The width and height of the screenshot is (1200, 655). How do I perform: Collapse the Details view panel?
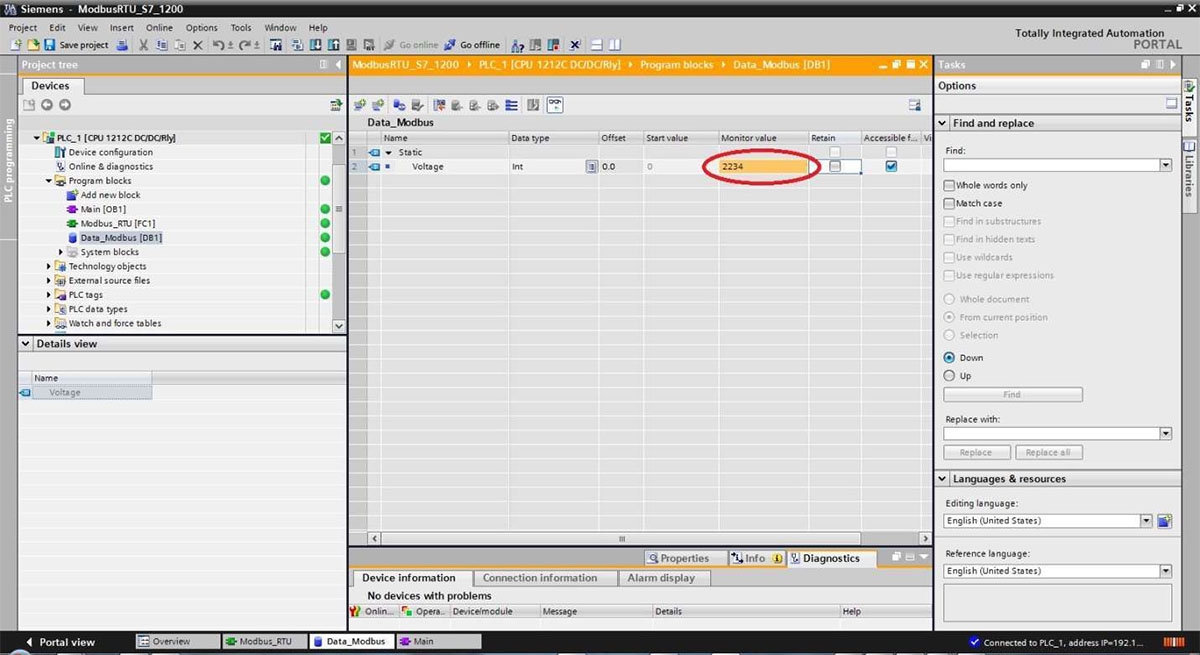(x=27, y=344)
